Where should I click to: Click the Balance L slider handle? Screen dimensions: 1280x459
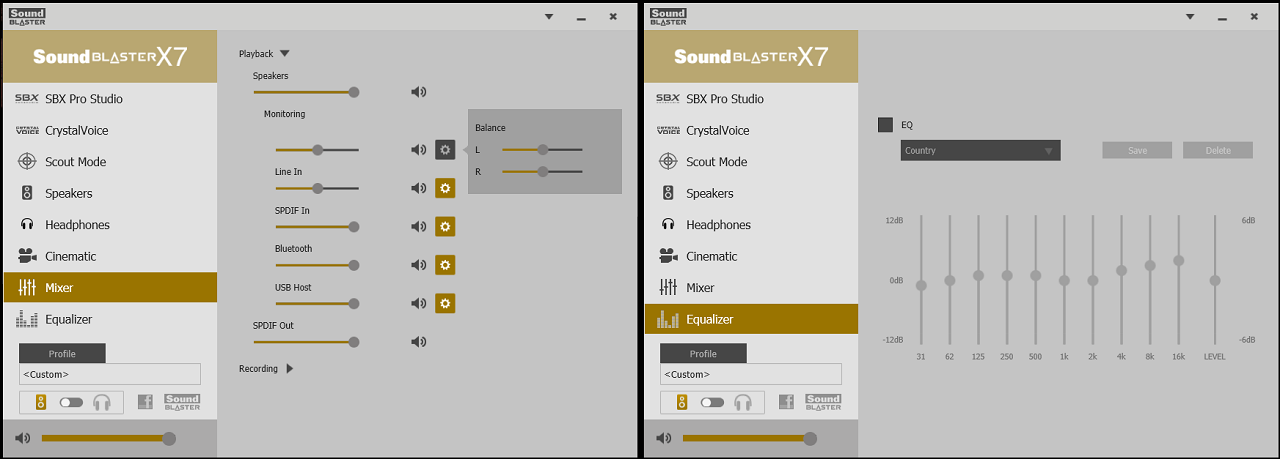point(542,150)
